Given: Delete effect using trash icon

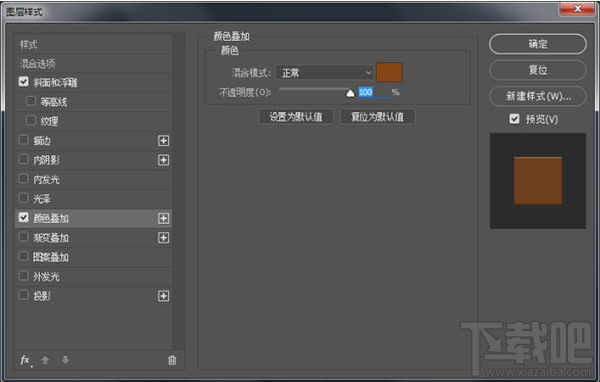Looking at the screenshot, I should pos(172,360).
